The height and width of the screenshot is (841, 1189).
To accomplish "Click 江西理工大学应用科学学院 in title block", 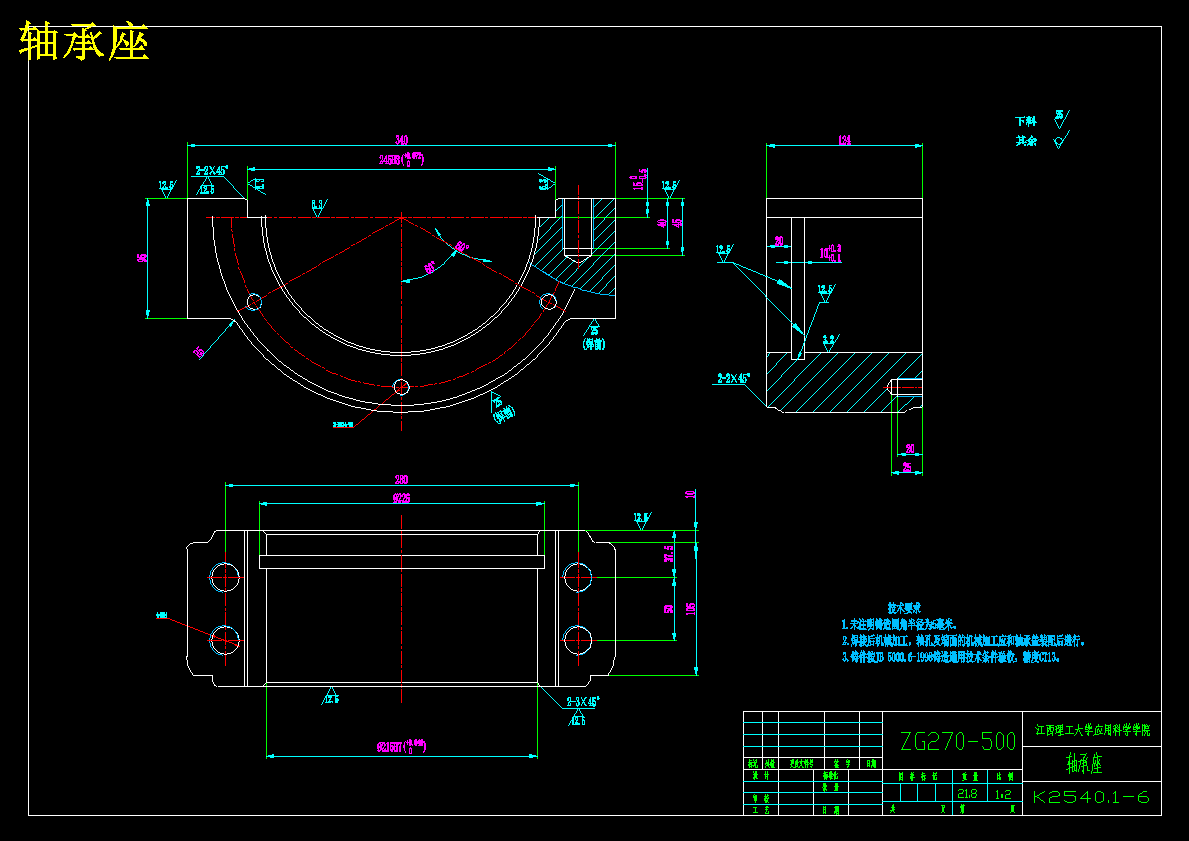I will coord(1093,730).
